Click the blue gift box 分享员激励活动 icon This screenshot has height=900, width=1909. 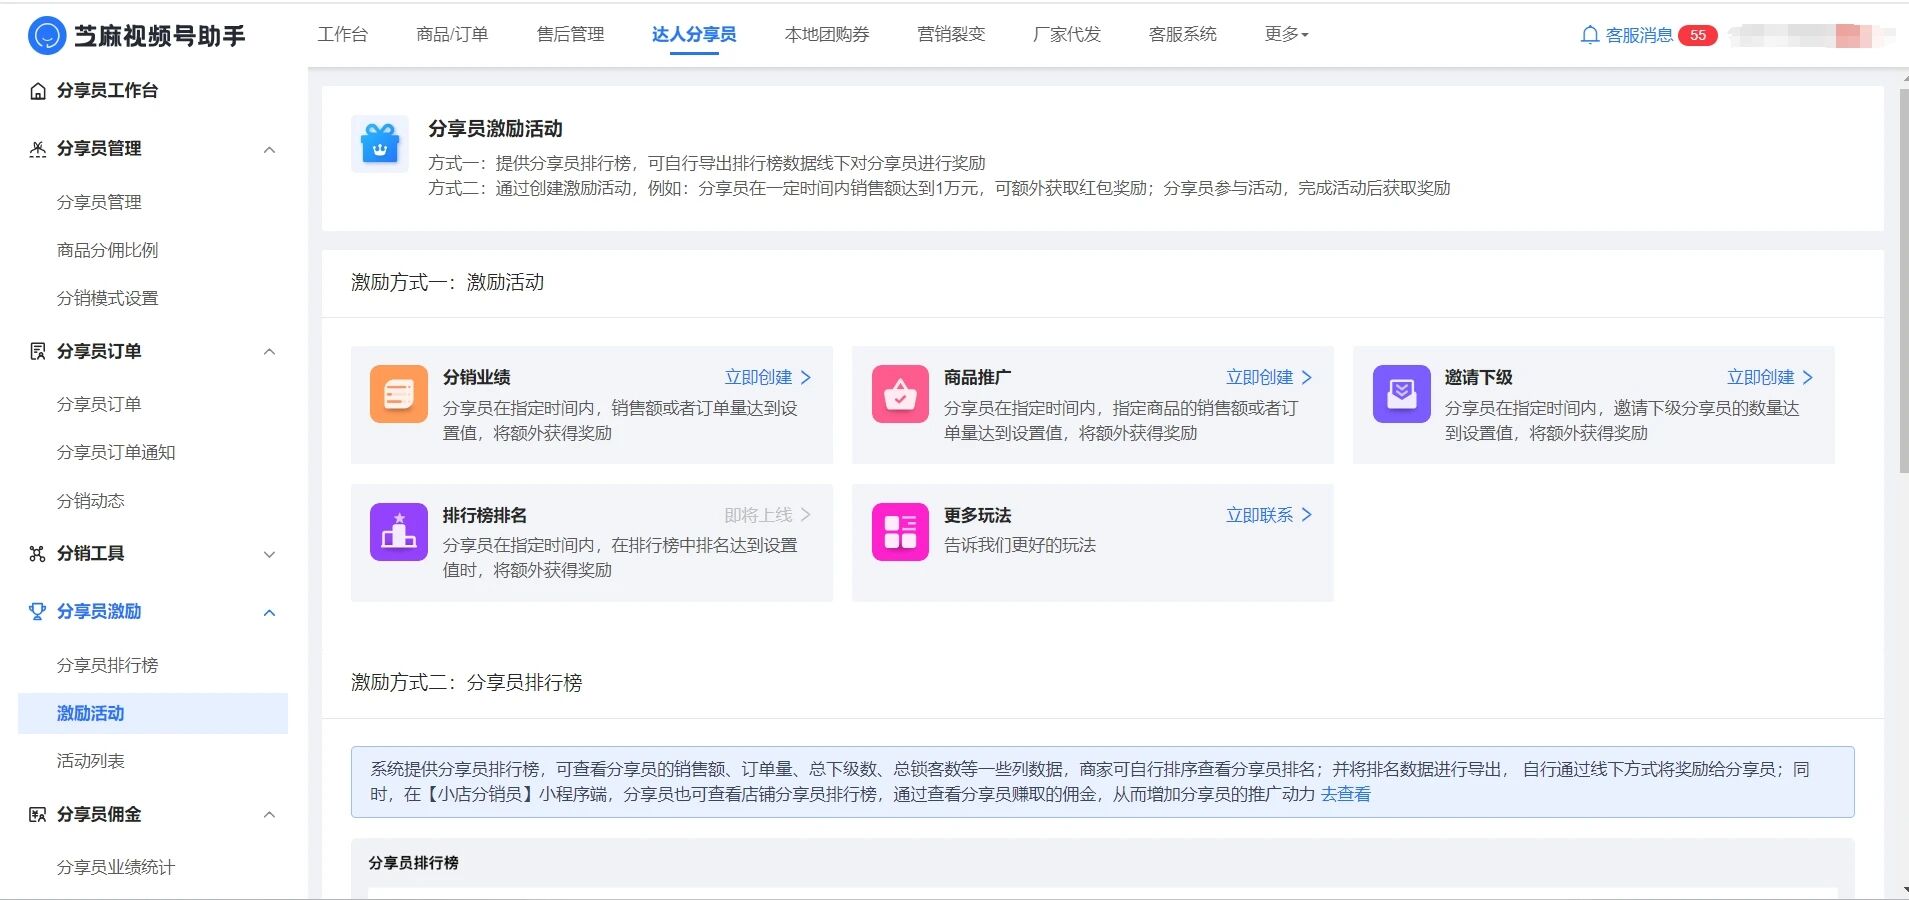[380, 144]
